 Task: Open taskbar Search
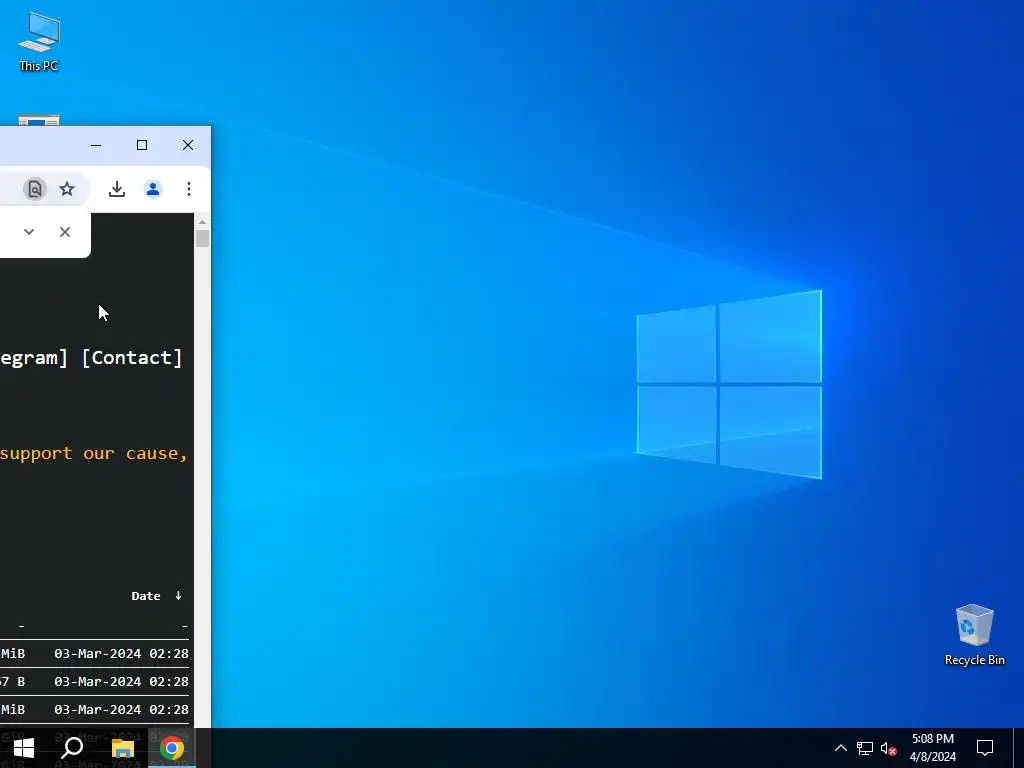click(x=72, y=748)
